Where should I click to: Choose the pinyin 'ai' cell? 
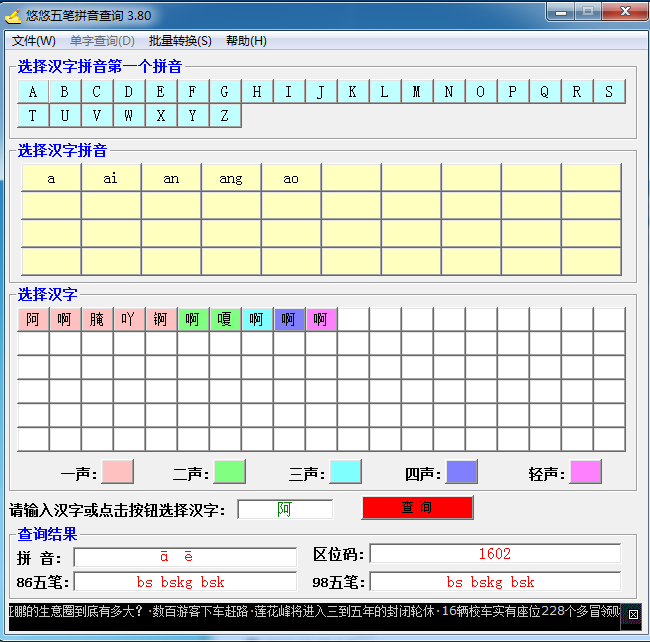tap(111, 178)
